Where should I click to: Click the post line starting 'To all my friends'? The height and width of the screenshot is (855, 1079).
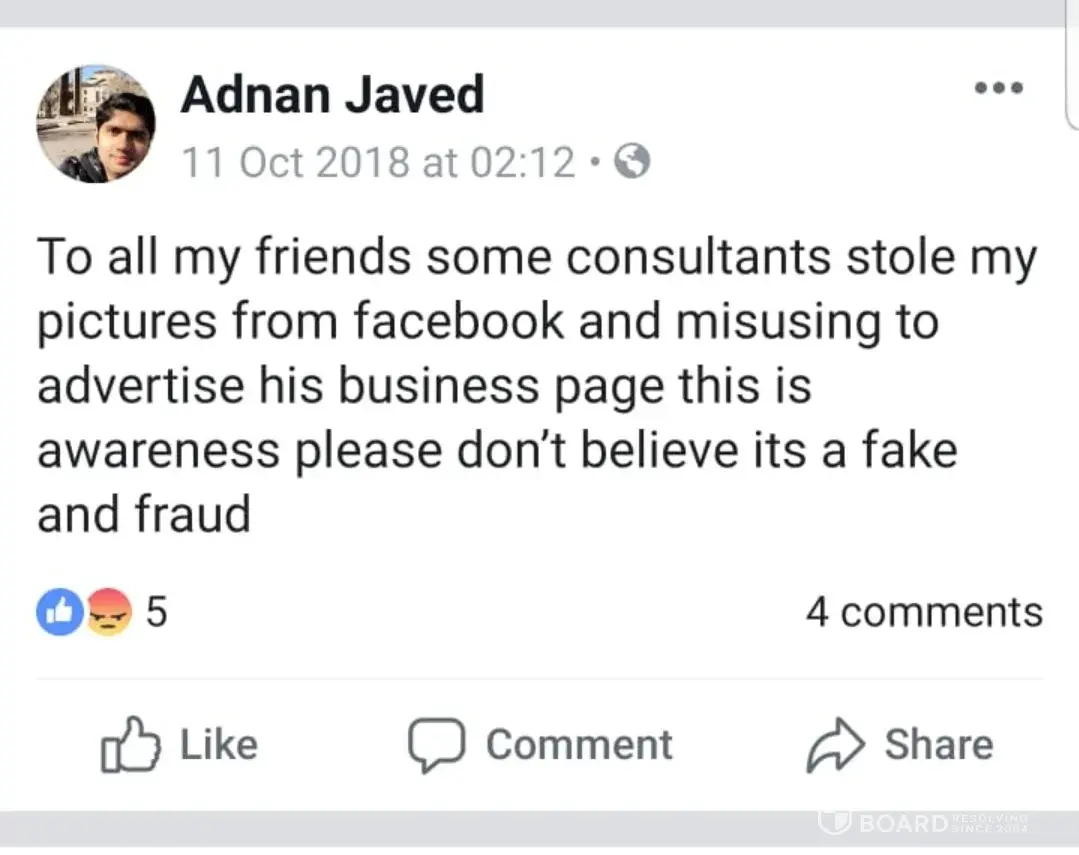(537, 258)
